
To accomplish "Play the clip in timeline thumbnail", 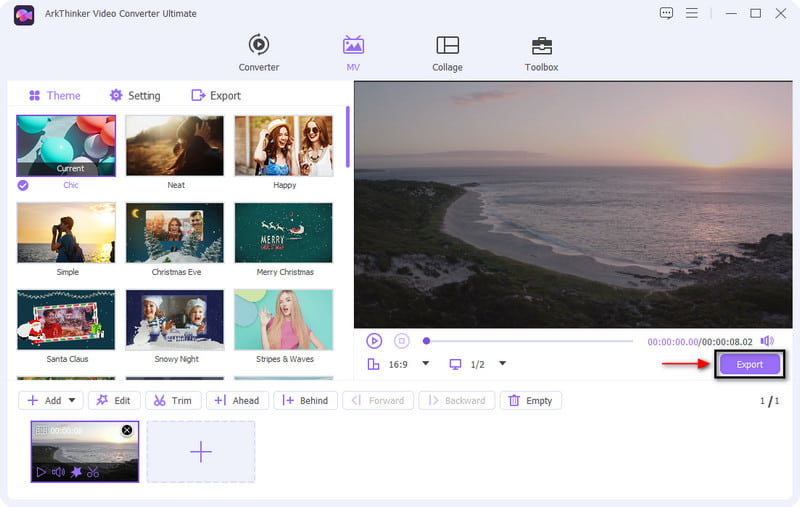I will coord(41,472).
